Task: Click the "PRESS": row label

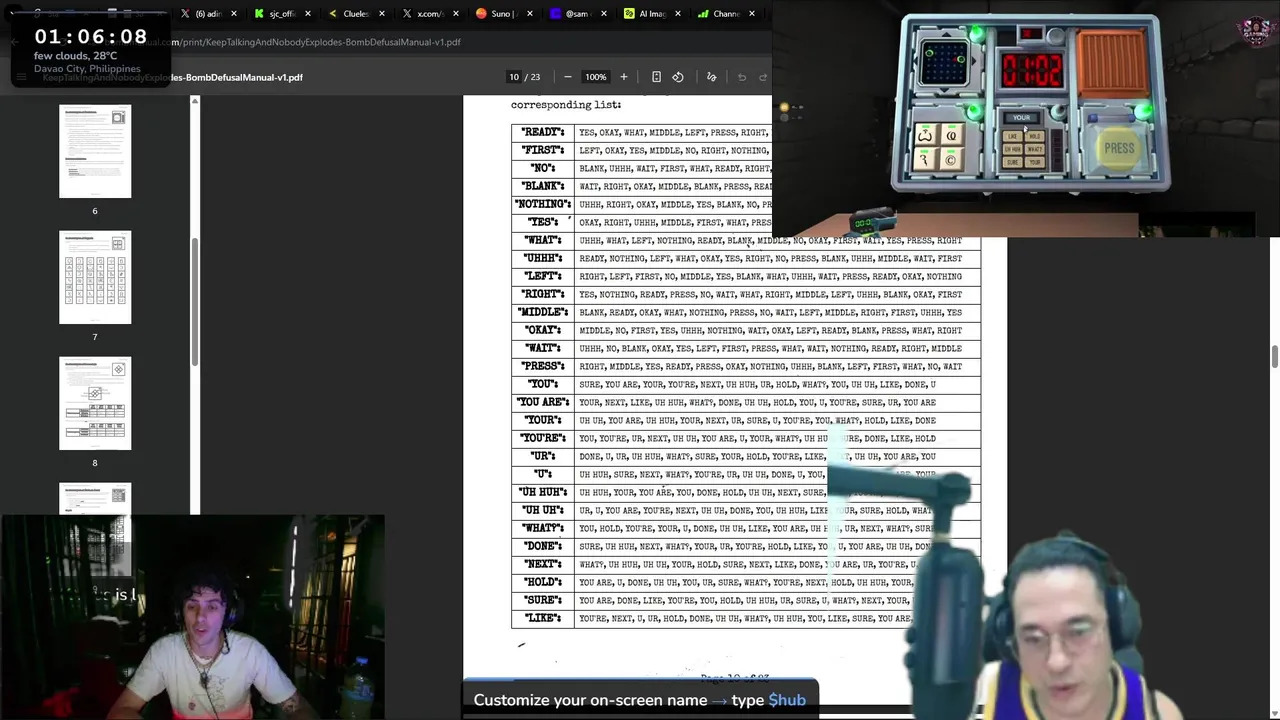Action: (x=542, y=366)
